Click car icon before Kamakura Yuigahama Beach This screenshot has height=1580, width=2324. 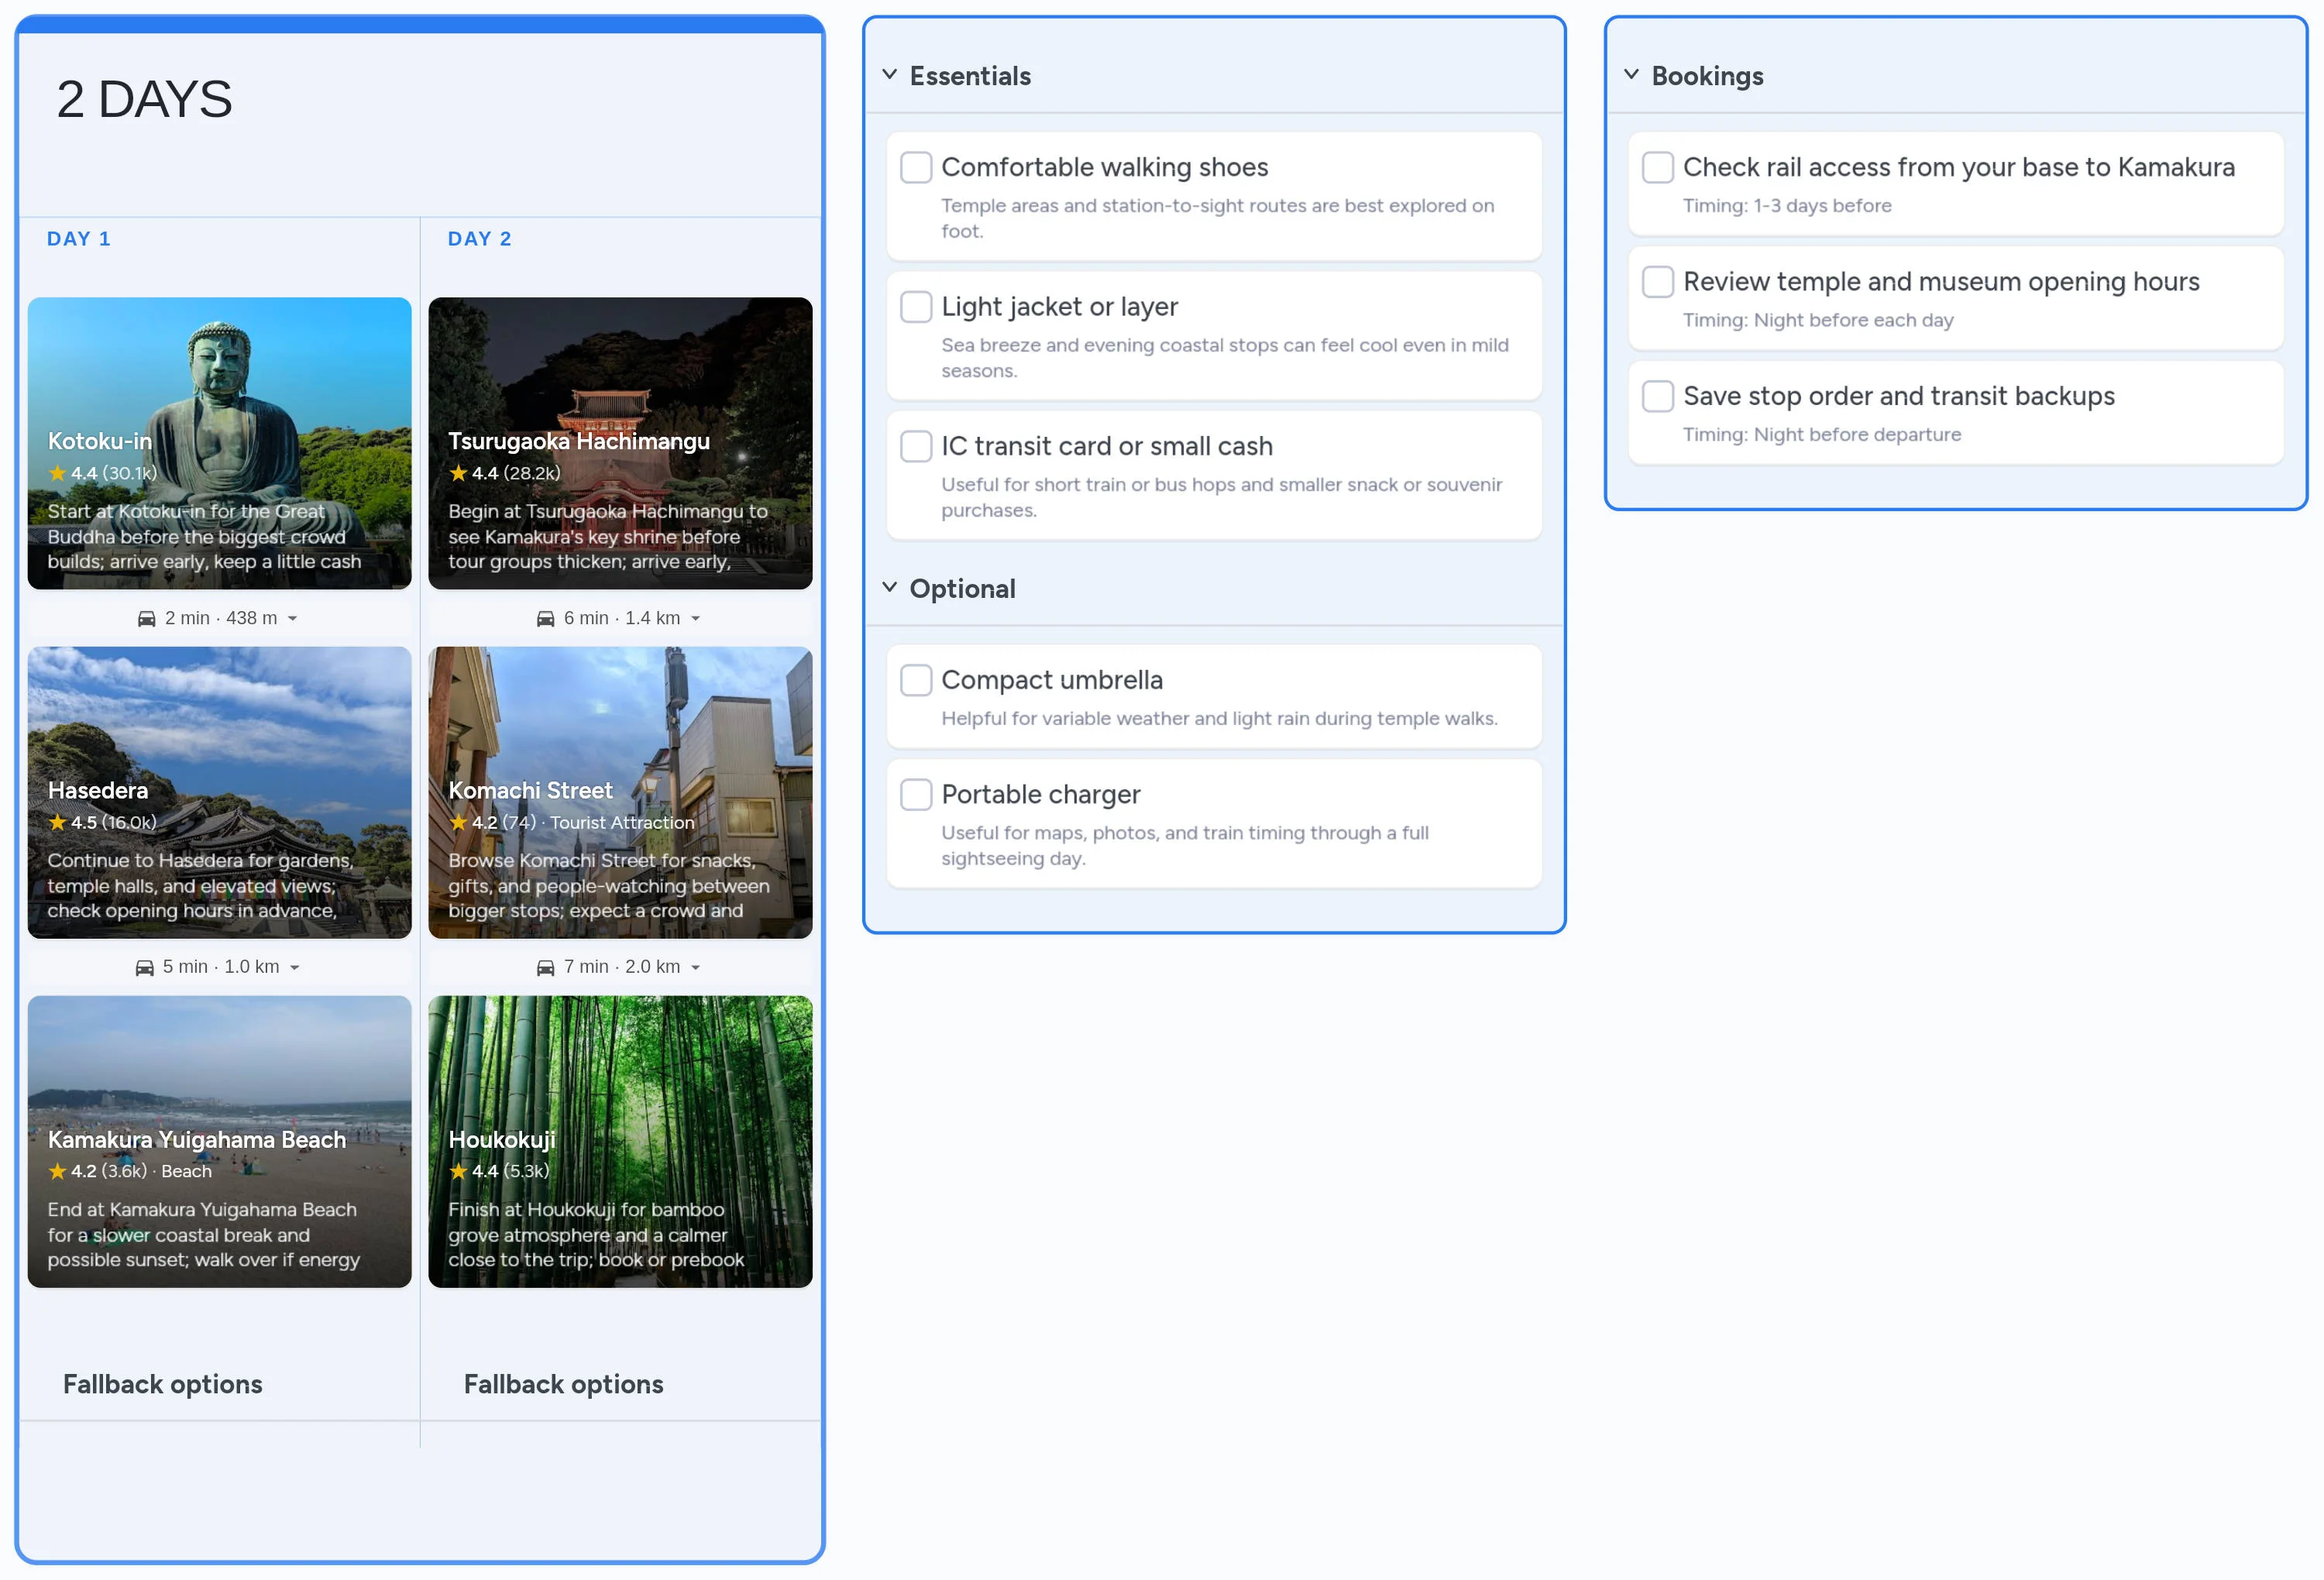(x=144, y=968)
